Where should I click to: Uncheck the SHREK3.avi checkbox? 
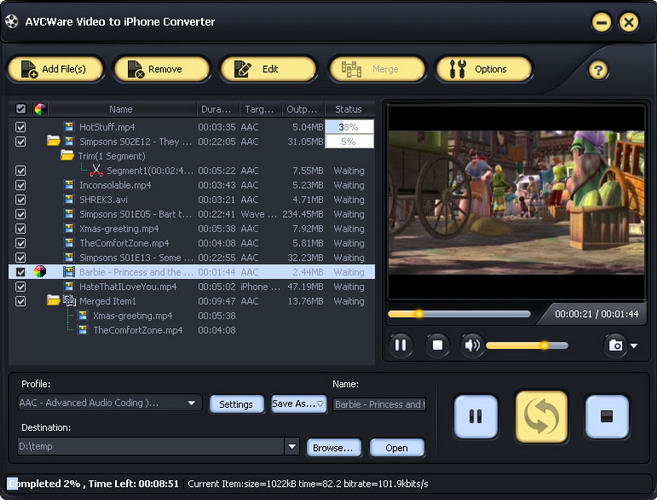pos(21,199)
